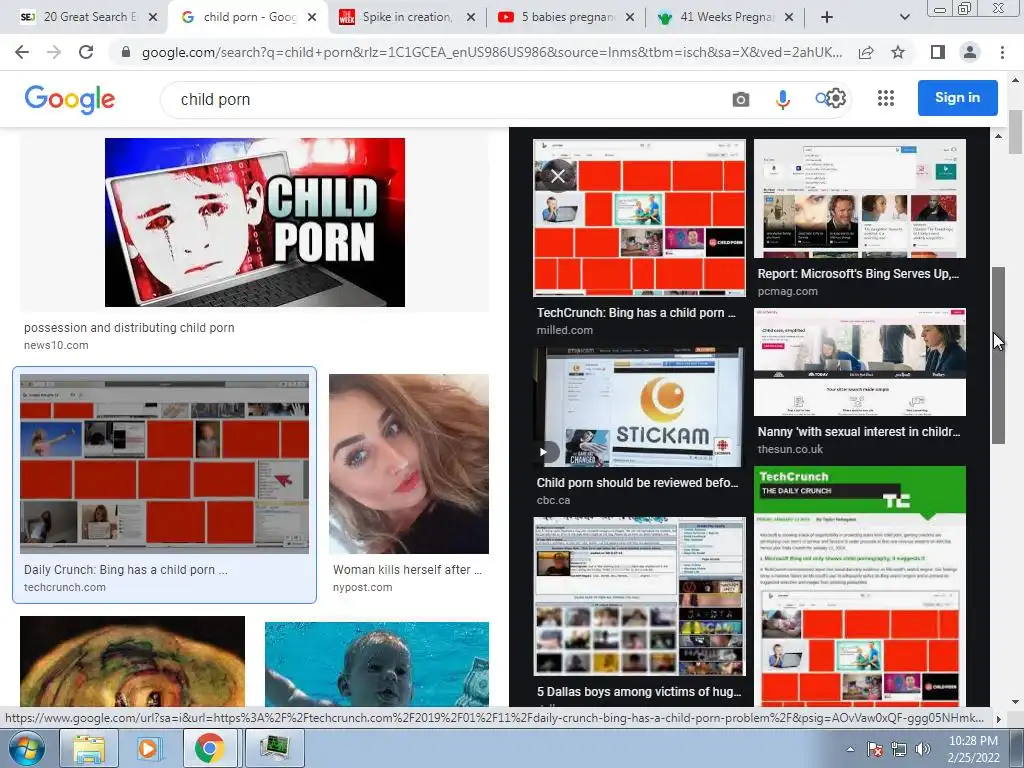Screen dimensions: 1024x768
Task: Open the network tray icon
Action: (x=899, y=749)
